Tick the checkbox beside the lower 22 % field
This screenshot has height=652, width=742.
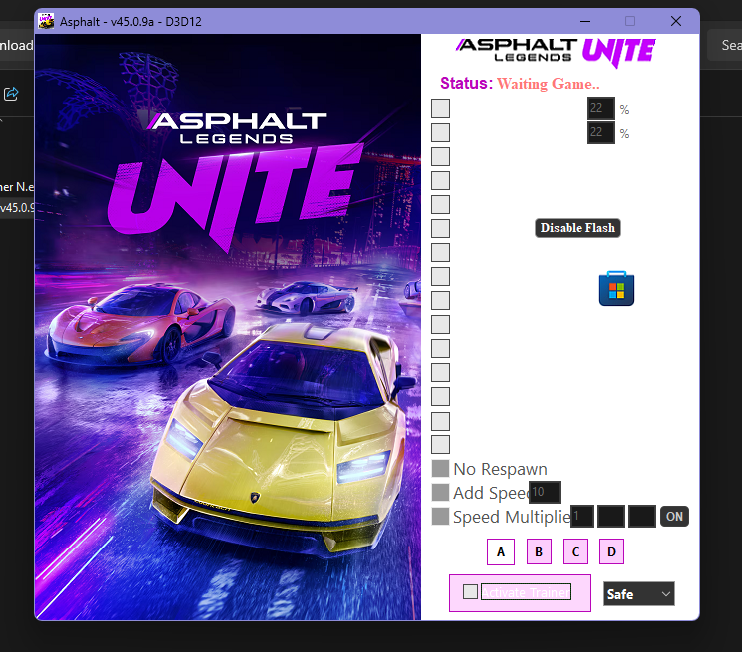pos(440,132)
